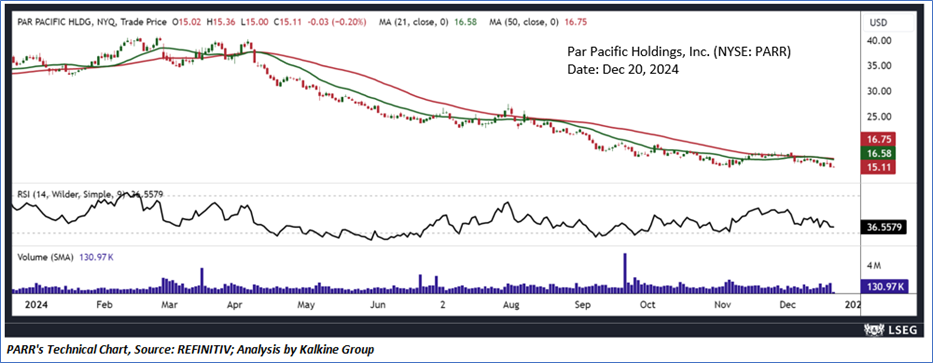Click the blue 130.97 K volume tag
Image resolution: width=933 pixels, height=363 pixels.
pyautogui.click(x=886, y=286)
